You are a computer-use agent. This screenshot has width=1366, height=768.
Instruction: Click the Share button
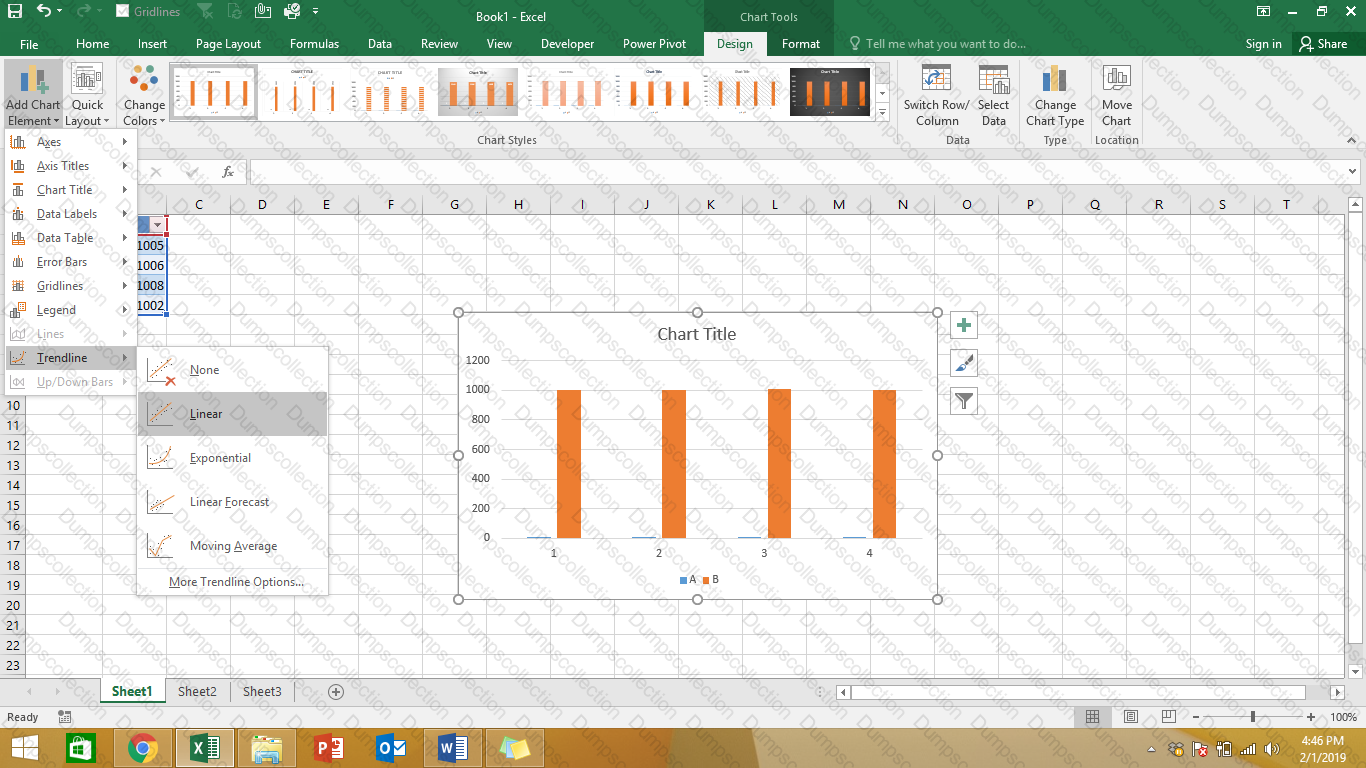point(1322,44)
